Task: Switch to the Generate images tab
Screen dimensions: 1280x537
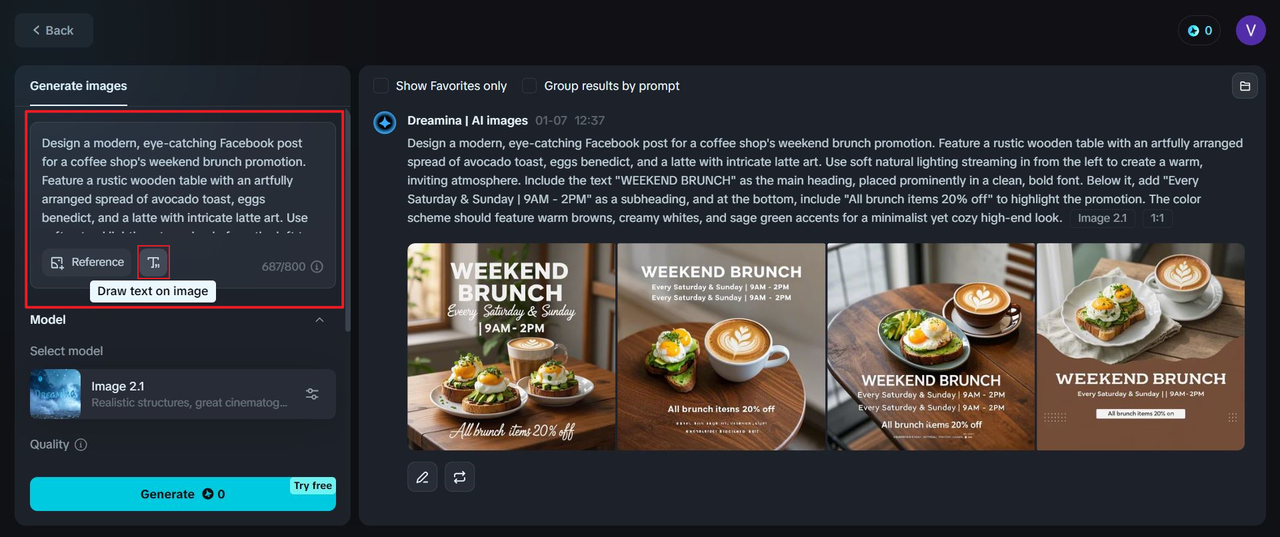Action: pyautogui.click(x=78, y=86)
